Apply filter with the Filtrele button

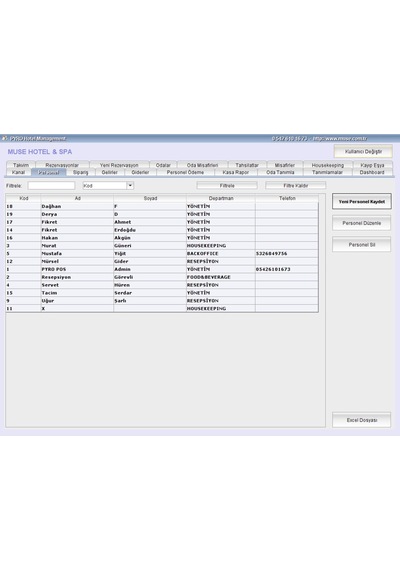point(227,185)
